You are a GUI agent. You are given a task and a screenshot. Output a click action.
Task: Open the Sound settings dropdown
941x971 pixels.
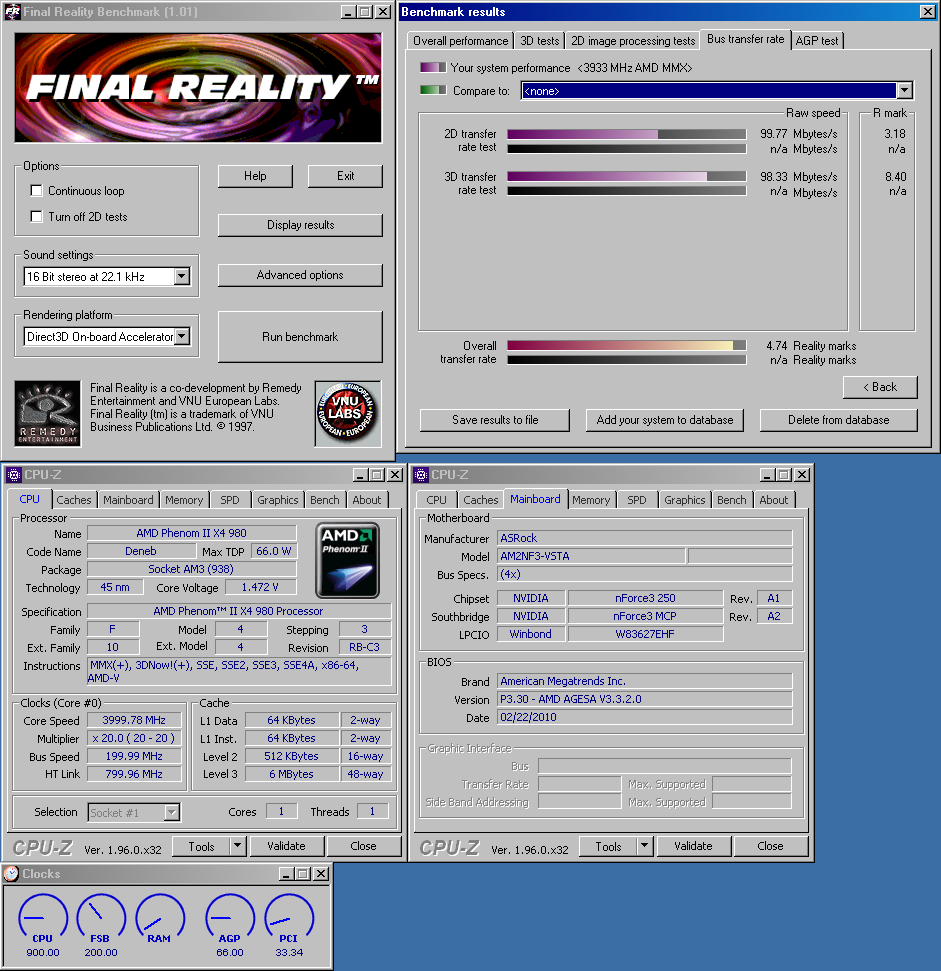[181, 276]
